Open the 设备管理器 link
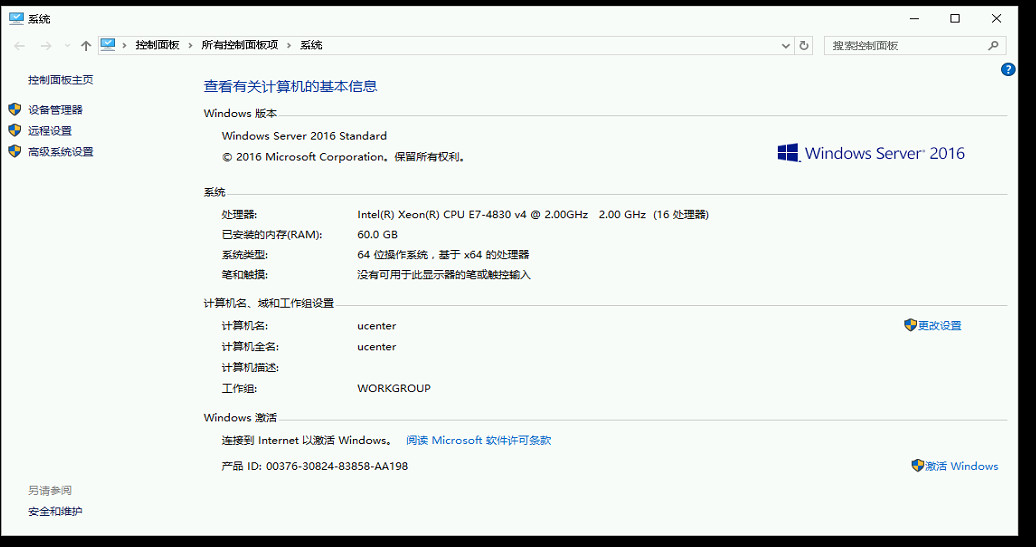 click(x=56, y=110)
